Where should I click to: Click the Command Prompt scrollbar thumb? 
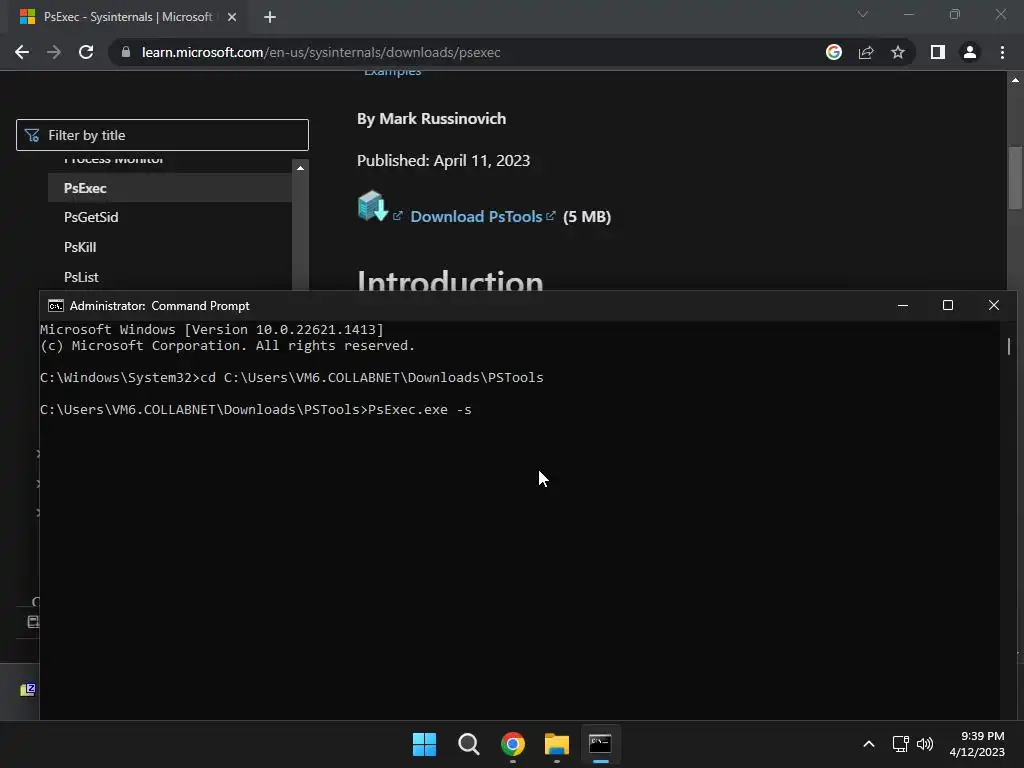pos(1009,346)
